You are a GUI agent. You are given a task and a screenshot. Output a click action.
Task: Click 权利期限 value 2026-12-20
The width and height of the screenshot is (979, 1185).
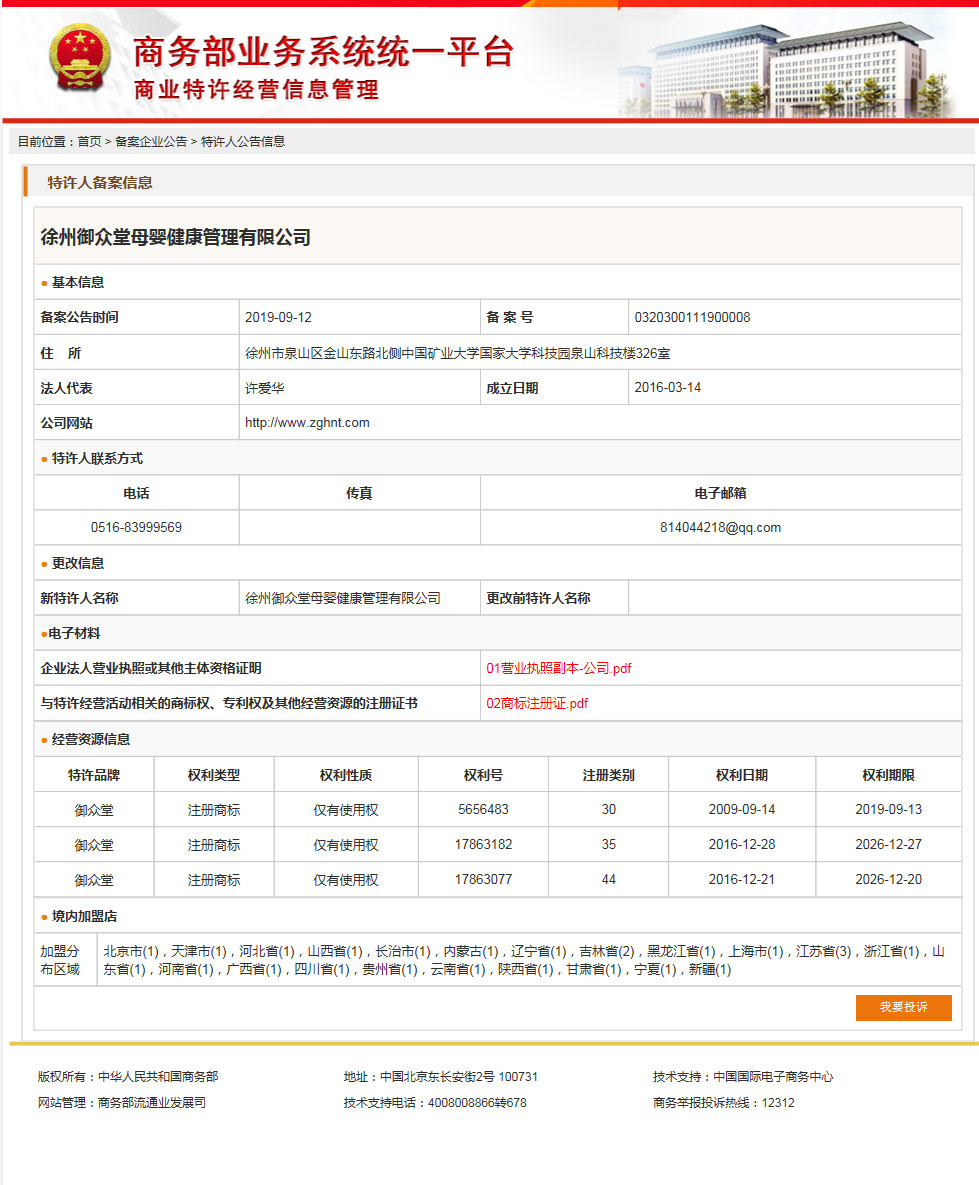click(x=888, y=879)
